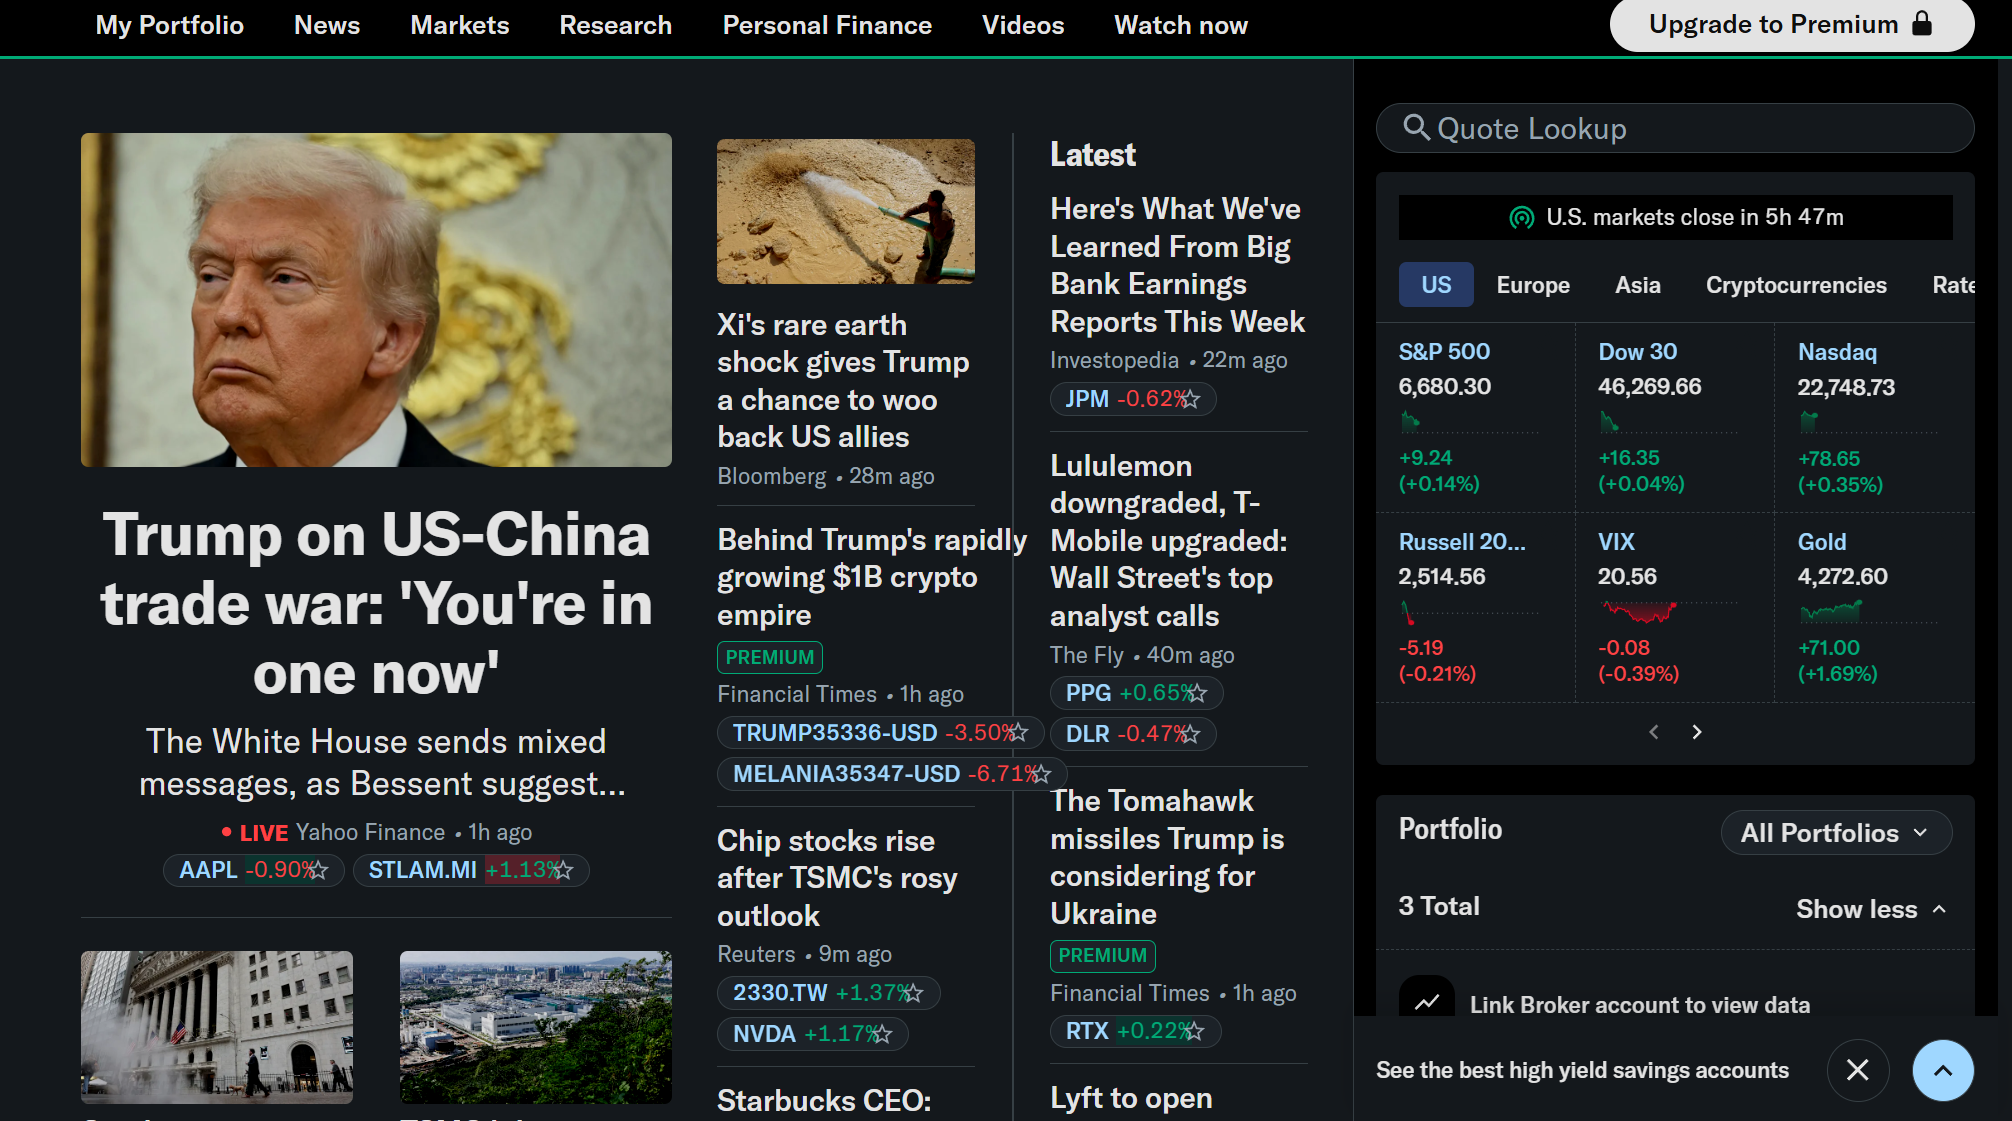Click the Upgrade to Premium button

coord(1790,24)
